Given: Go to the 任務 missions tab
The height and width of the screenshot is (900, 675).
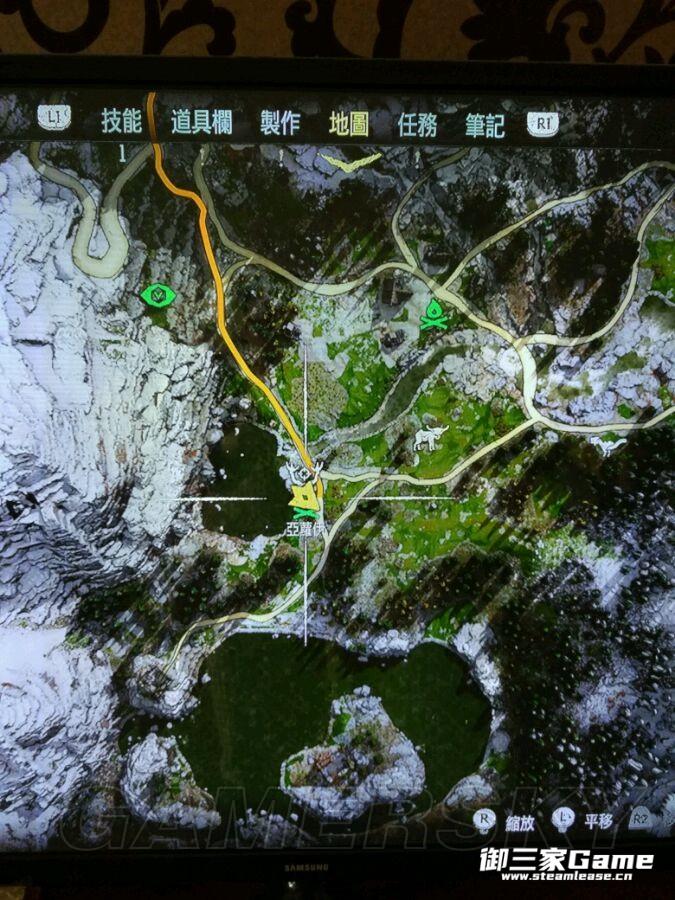Looking at the screenshot, I should (417, 124).
